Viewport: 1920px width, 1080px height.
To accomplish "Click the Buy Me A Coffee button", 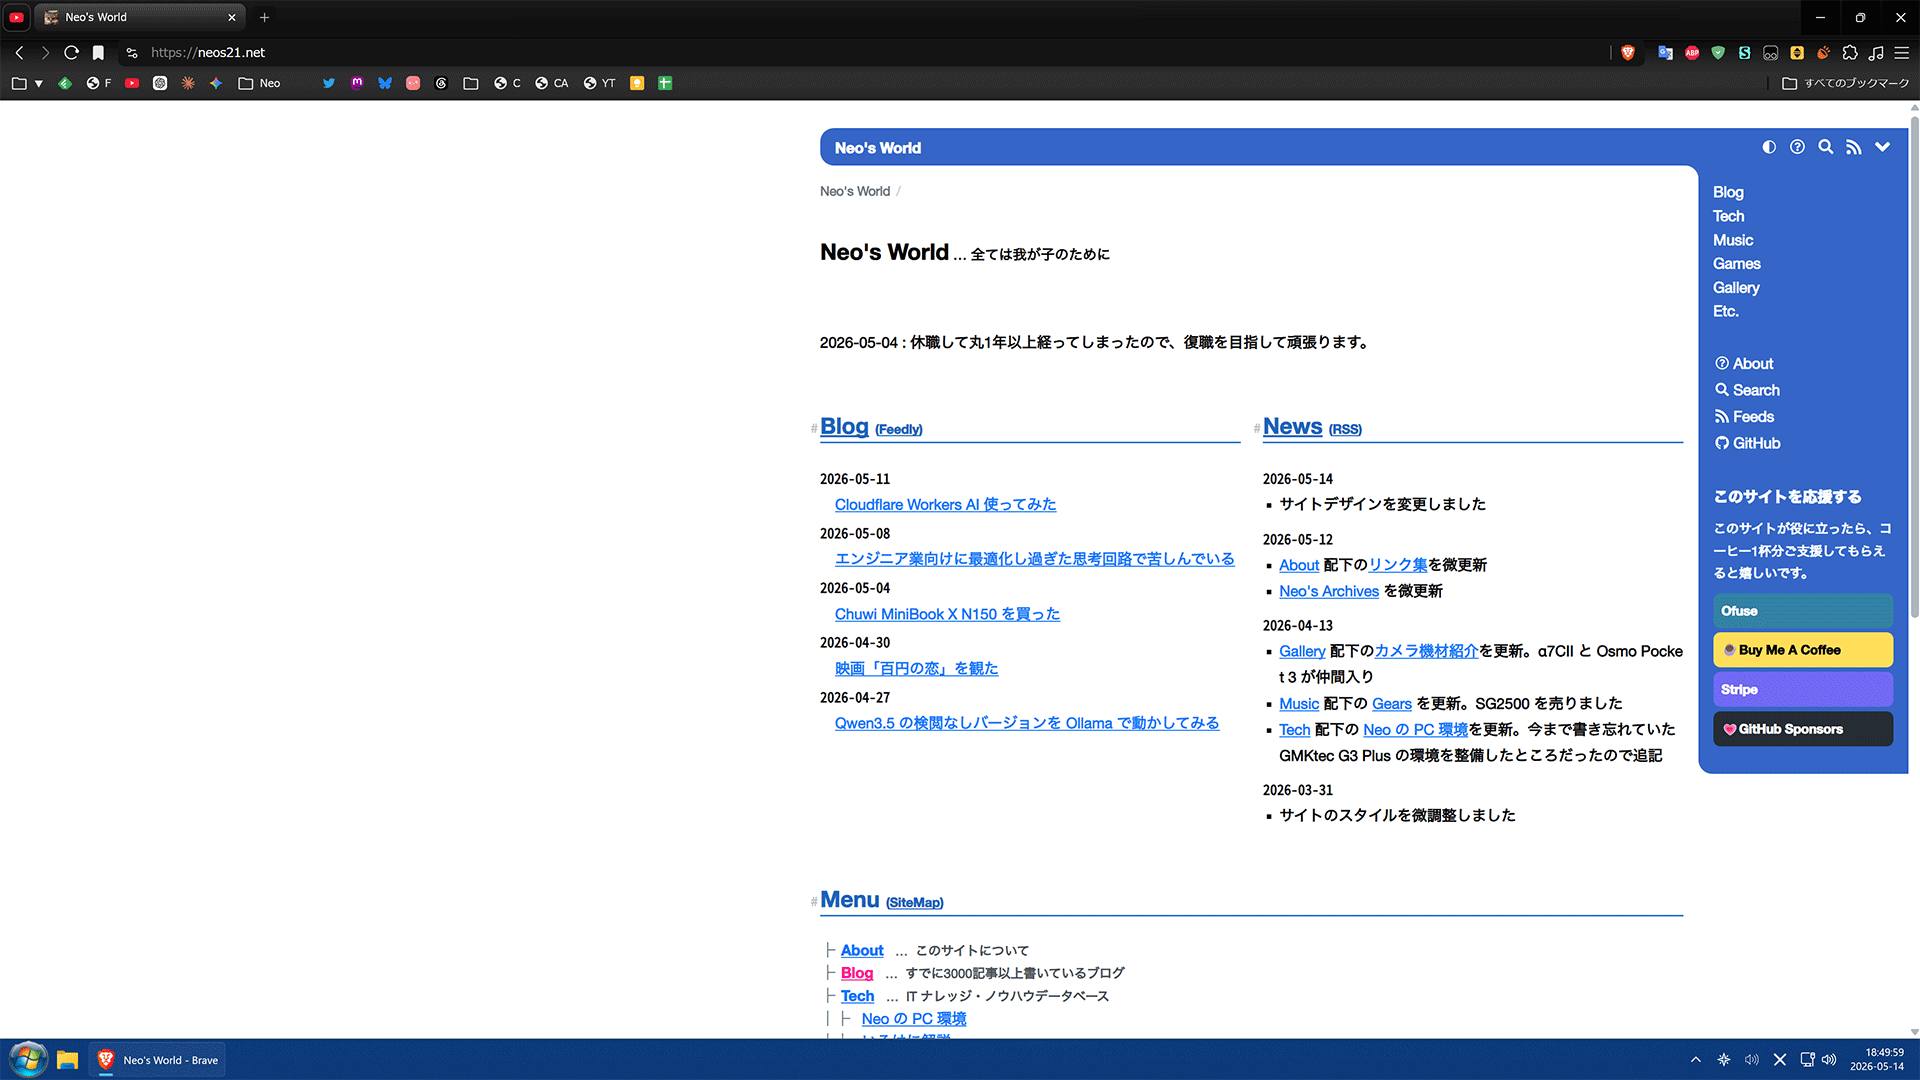I will click(x=1803, y=650).
